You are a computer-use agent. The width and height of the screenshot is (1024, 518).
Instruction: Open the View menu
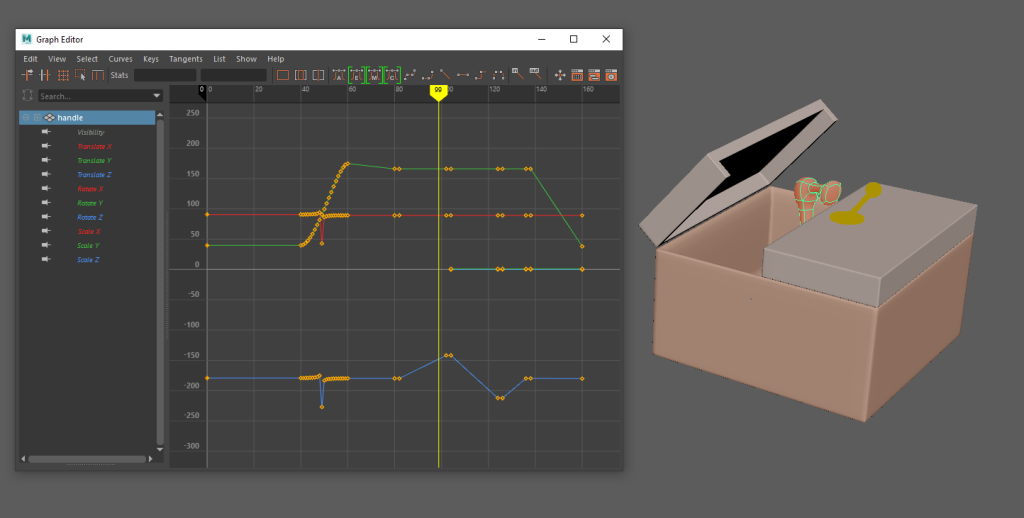tap(57, 59)
